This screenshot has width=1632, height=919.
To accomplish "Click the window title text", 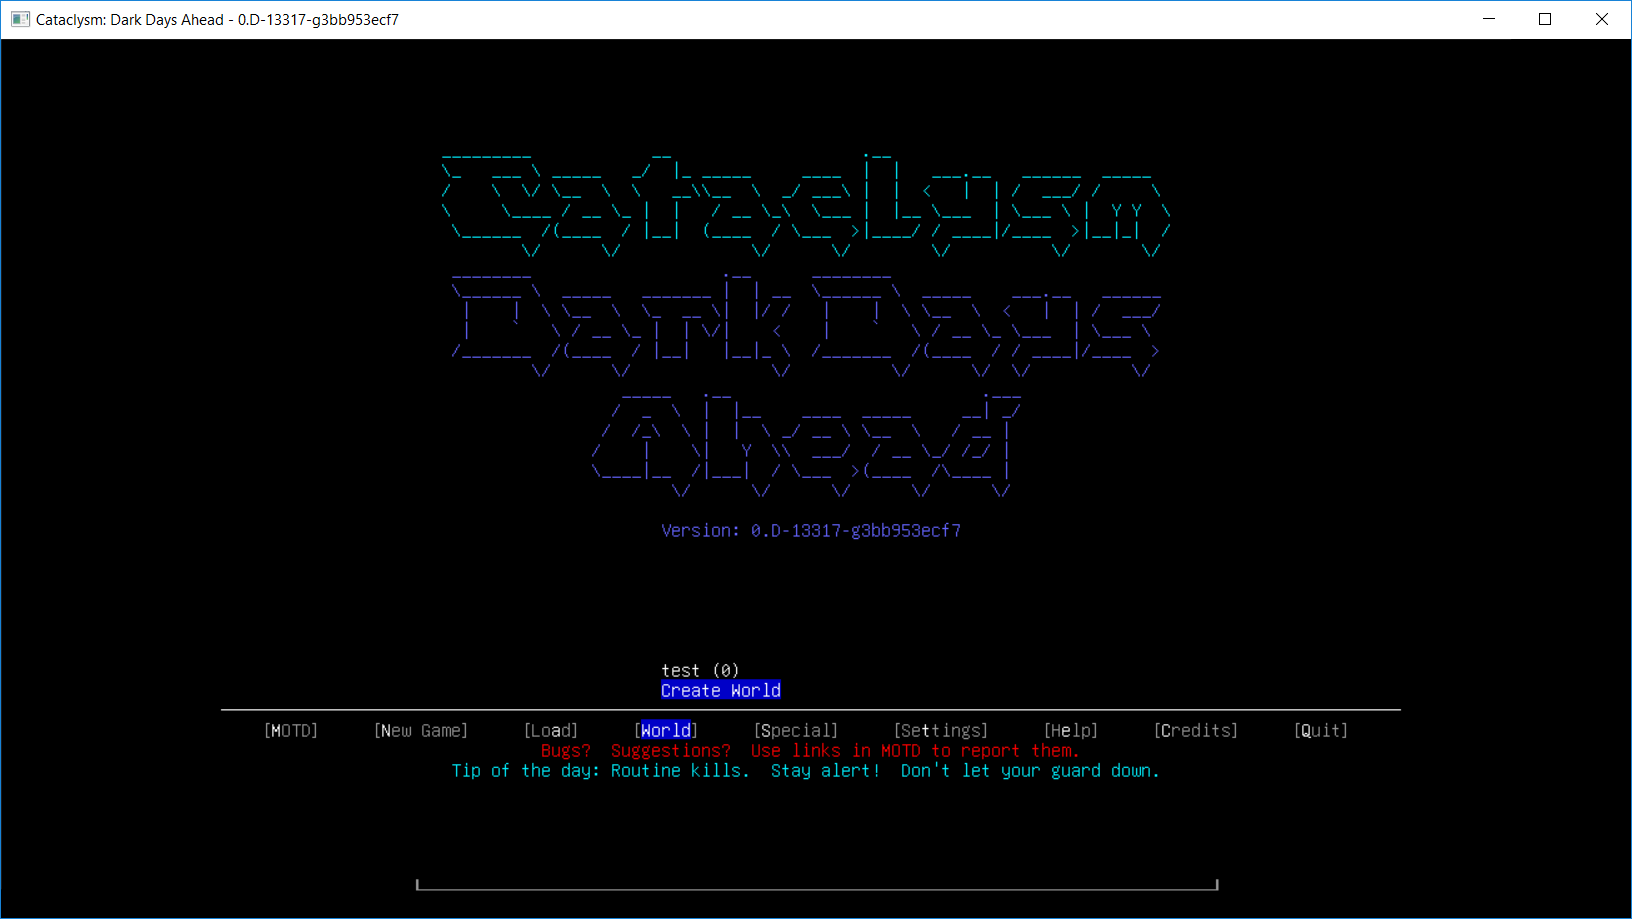I will click(x=217, y=20).
